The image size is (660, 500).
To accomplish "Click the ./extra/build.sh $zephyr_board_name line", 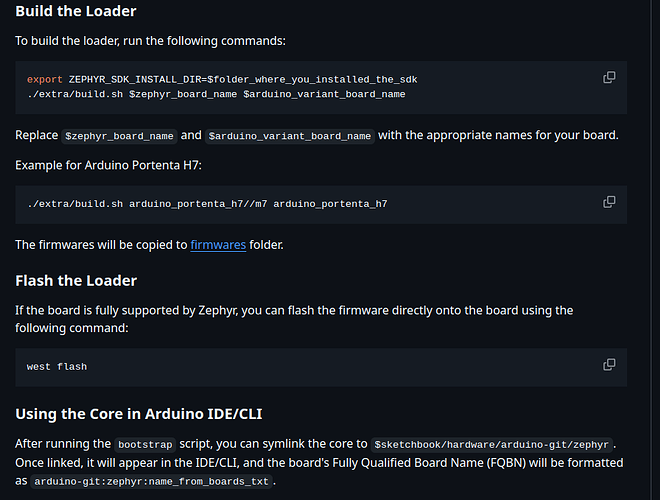I will tap(216, 94).
